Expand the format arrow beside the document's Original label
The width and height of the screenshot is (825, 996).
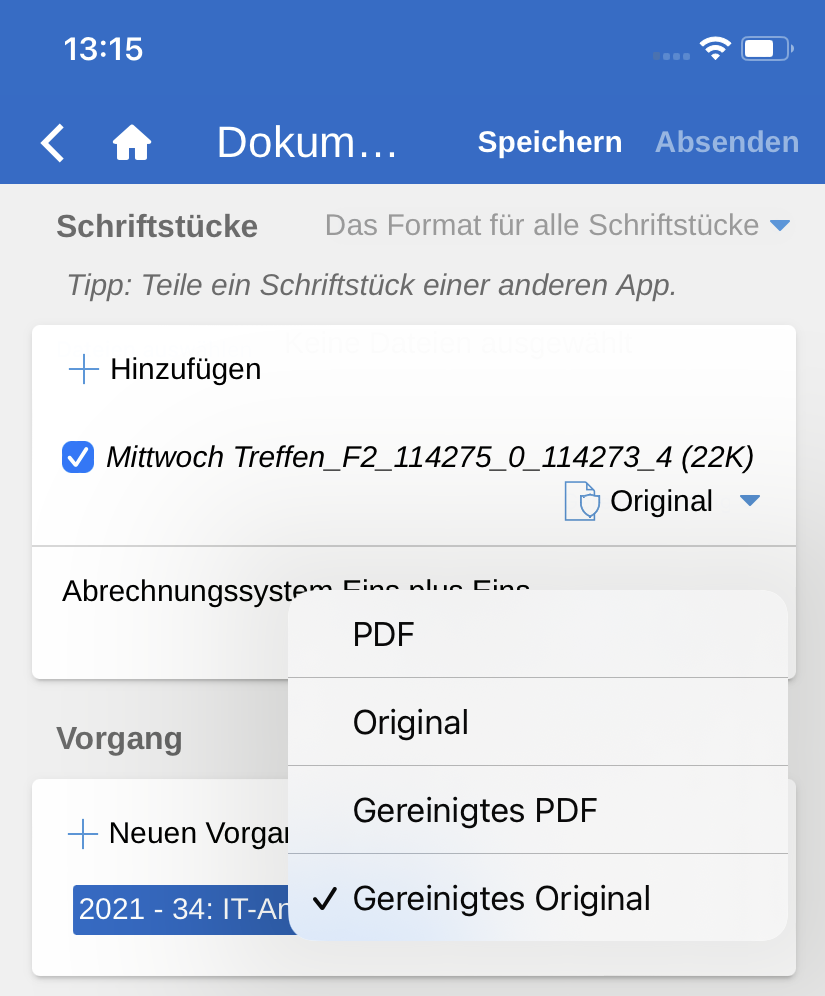point(749,501)
